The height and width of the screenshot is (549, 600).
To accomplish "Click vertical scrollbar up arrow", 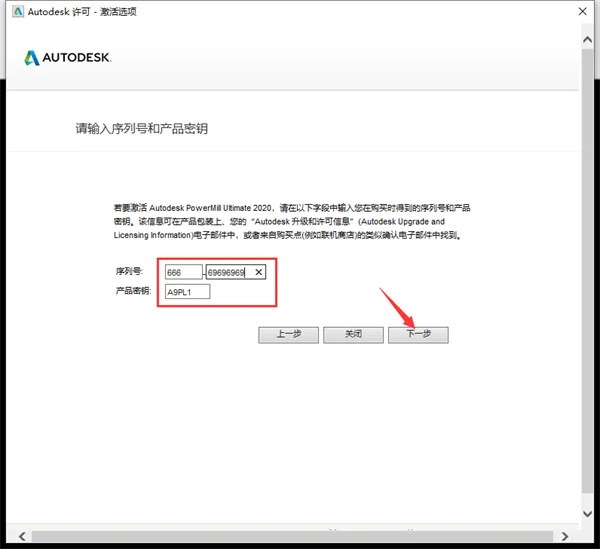I will point(587,39).
